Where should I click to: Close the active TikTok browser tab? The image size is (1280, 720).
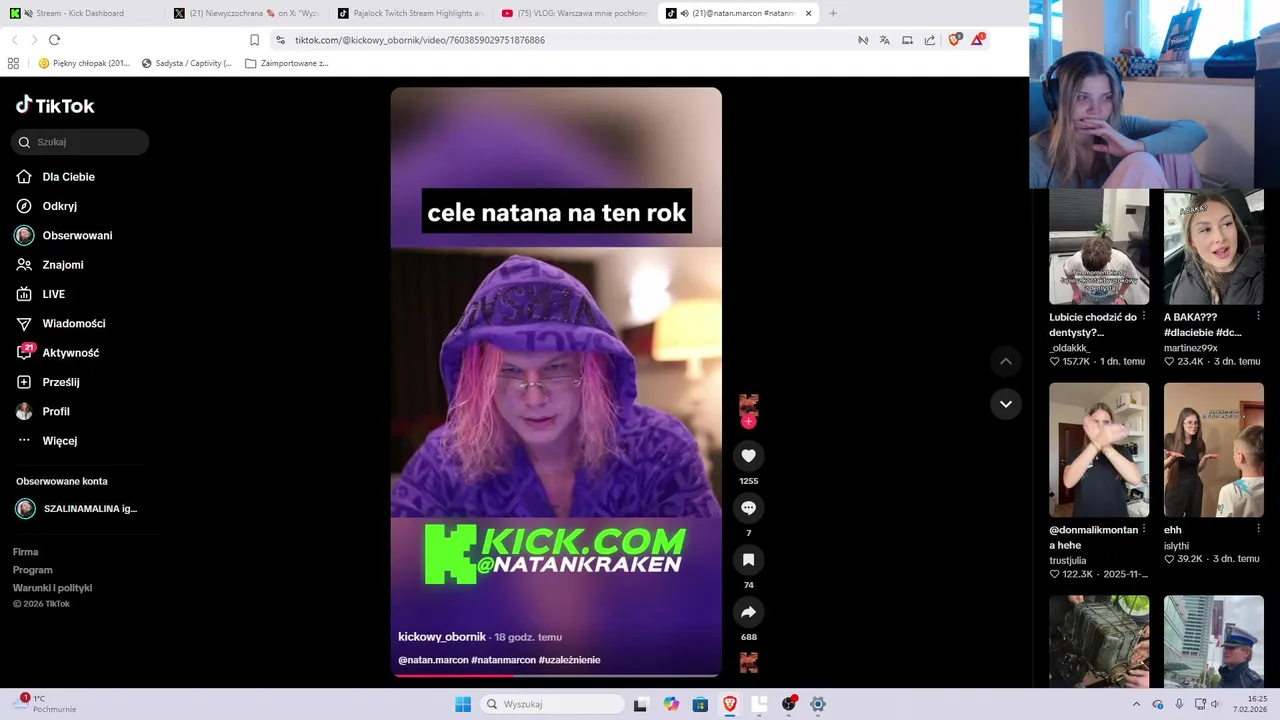tap(808, 13)
